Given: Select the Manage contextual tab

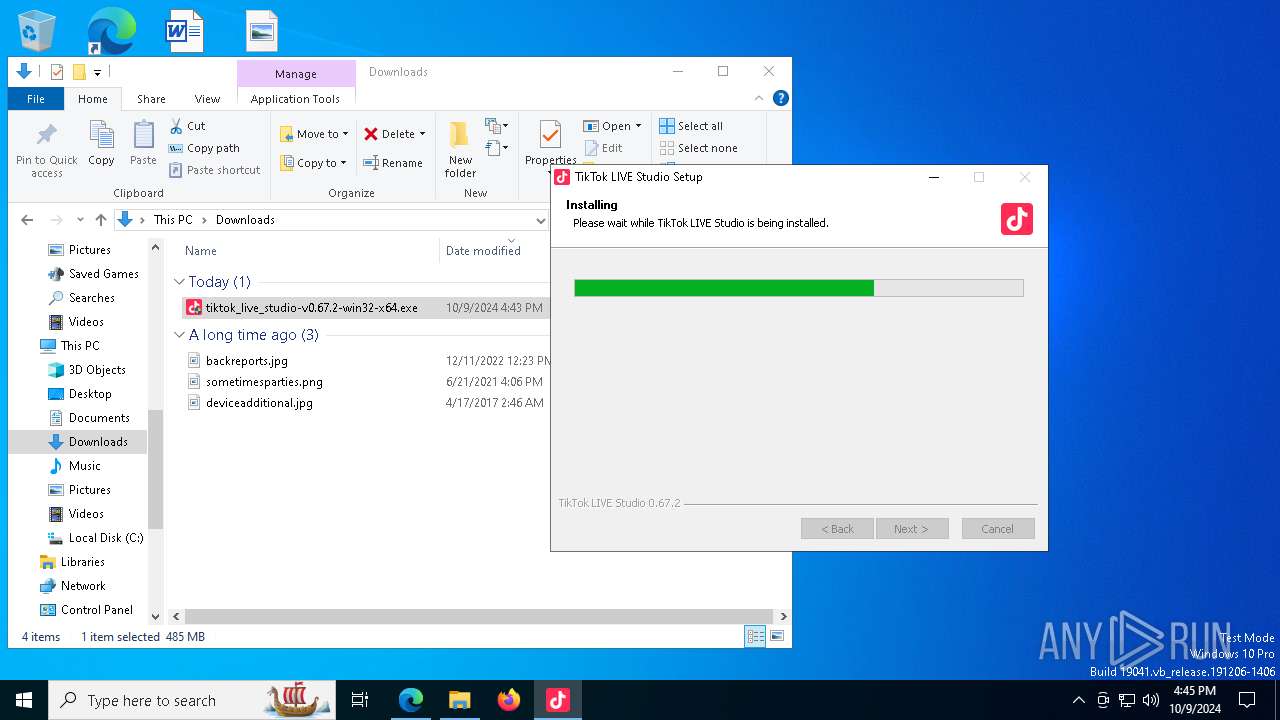Looking at the screenshot, I should pyautogui.click(x=296, y=74).
